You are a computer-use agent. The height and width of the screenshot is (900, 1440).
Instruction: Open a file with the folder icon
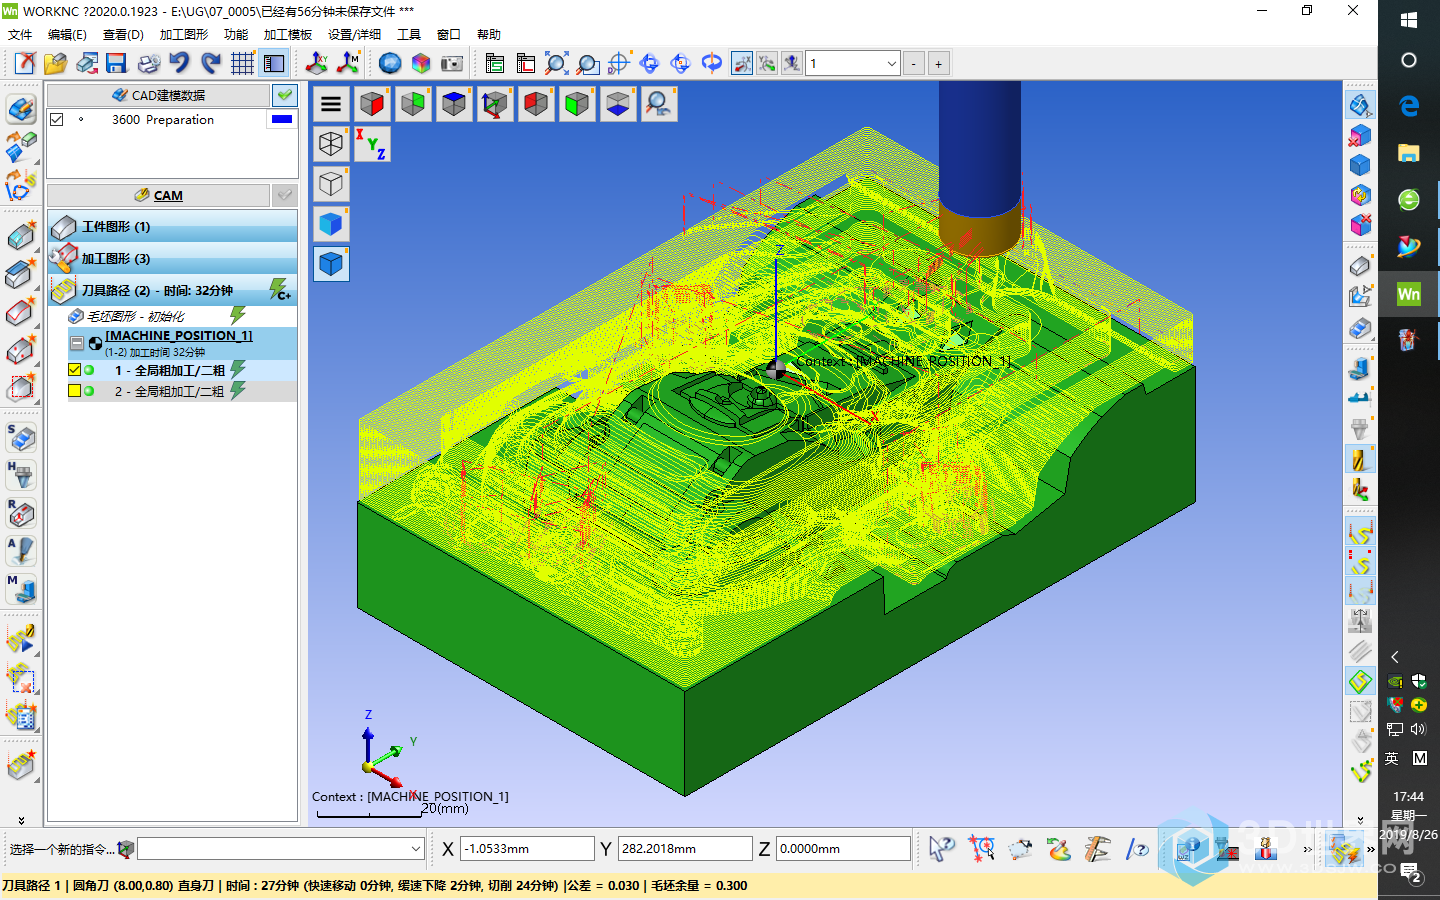coord(55,63)
